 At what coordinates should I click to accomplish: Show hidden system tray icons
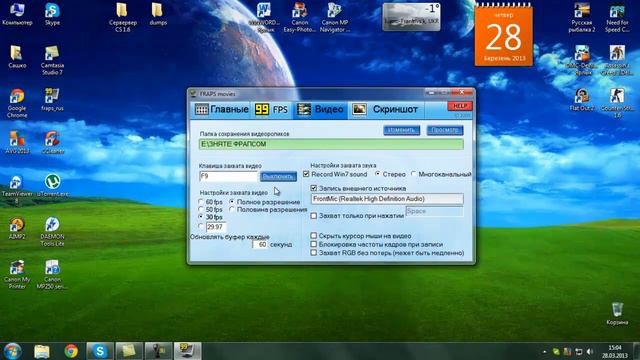tap(544, 351)
